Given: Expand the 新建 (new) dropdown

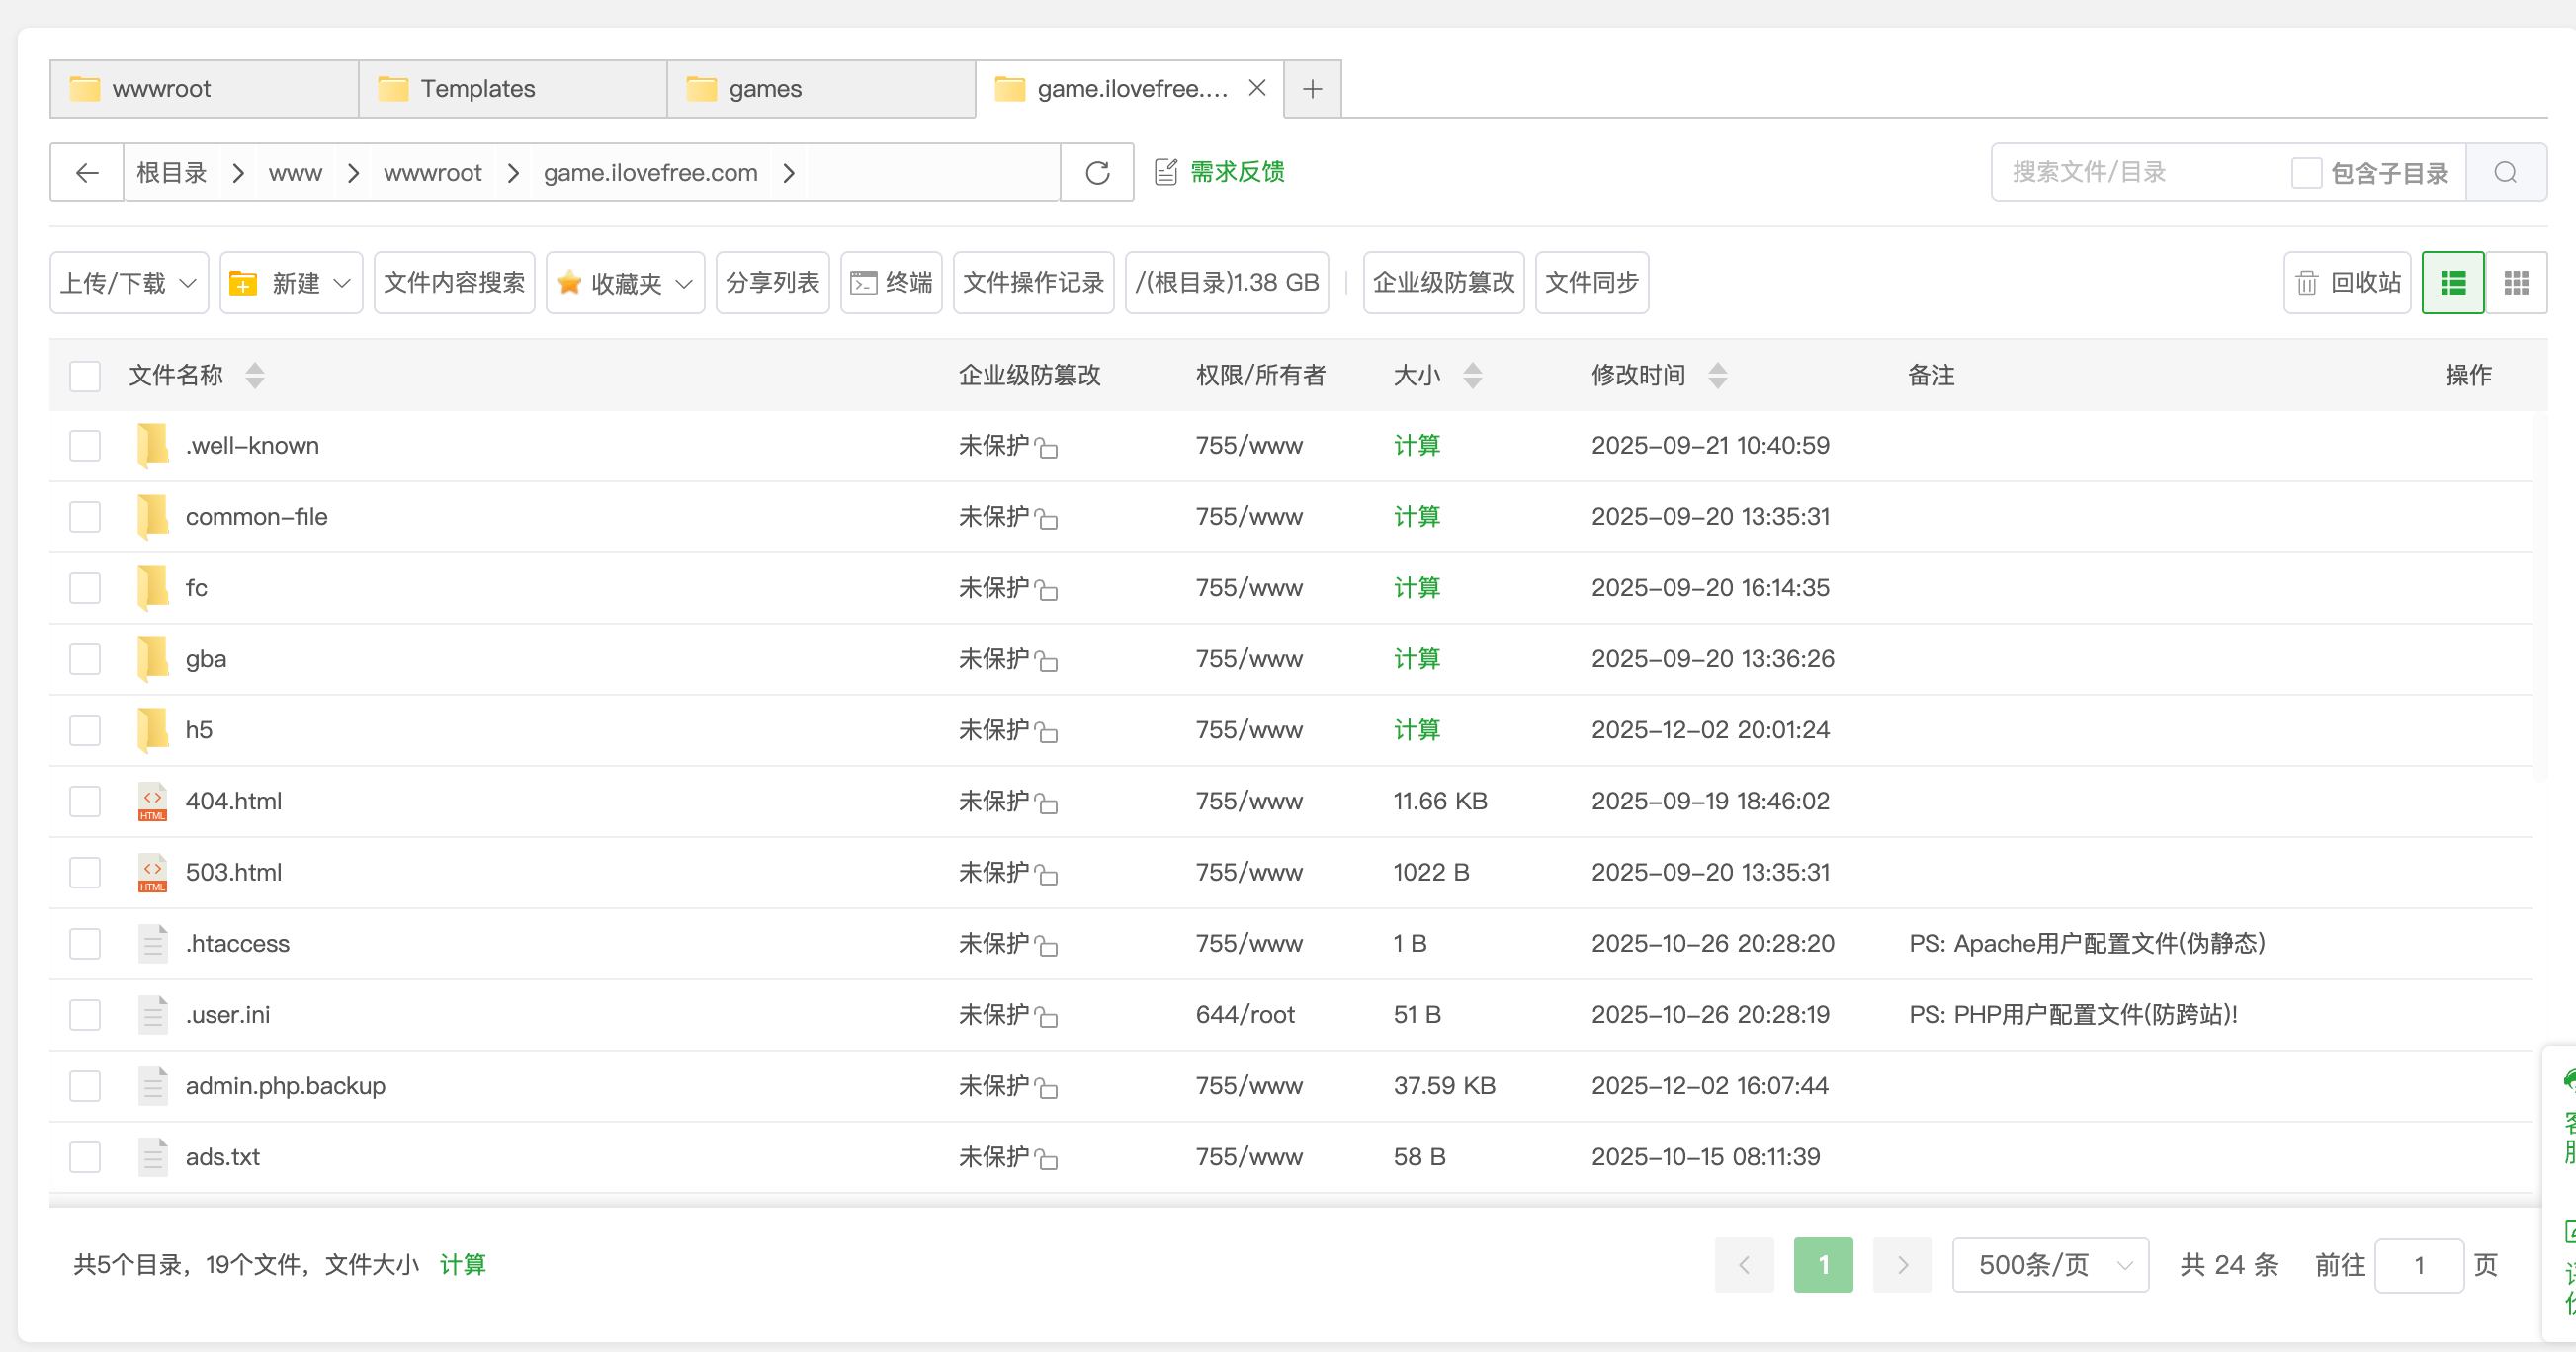Looking at the screenshot, I should tap(291, 283).
